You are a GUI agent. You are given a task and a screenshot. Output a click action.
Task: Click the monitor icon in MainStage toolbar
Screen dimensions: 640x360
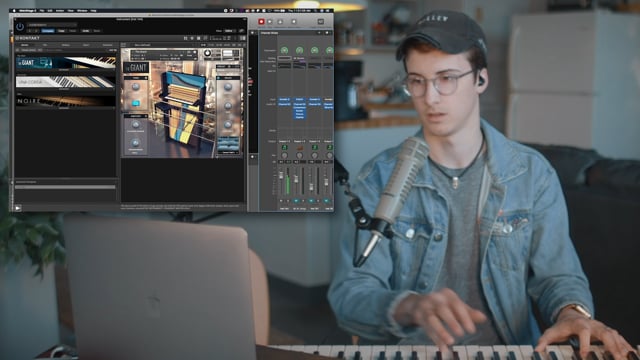321,22
